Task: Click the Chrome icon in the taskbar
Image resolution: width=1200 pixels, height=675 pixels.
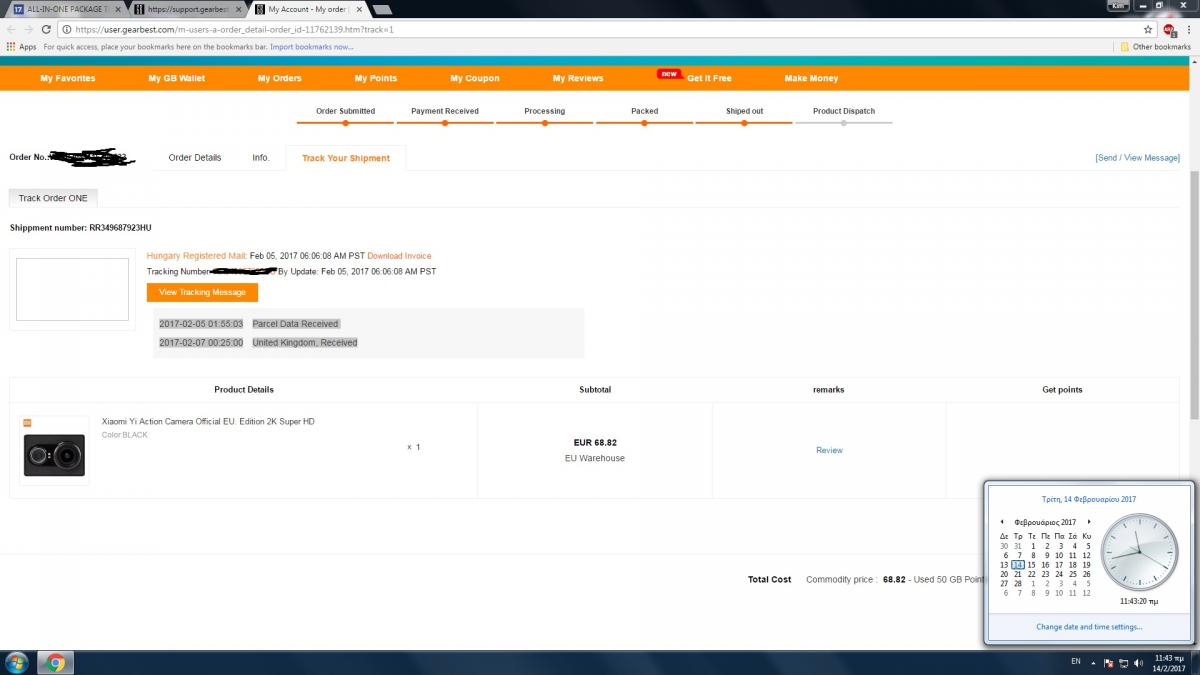Action: tap(55, 662)
